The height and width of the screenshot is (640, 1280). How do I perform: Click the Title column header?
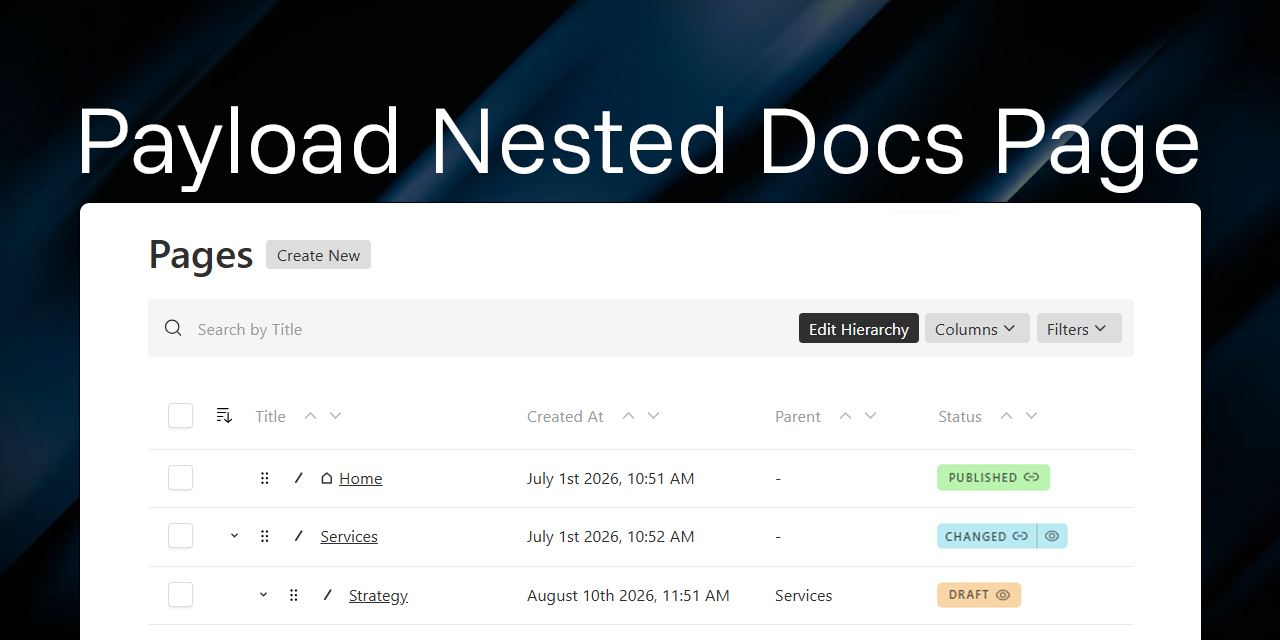click(x=270, y=417)
